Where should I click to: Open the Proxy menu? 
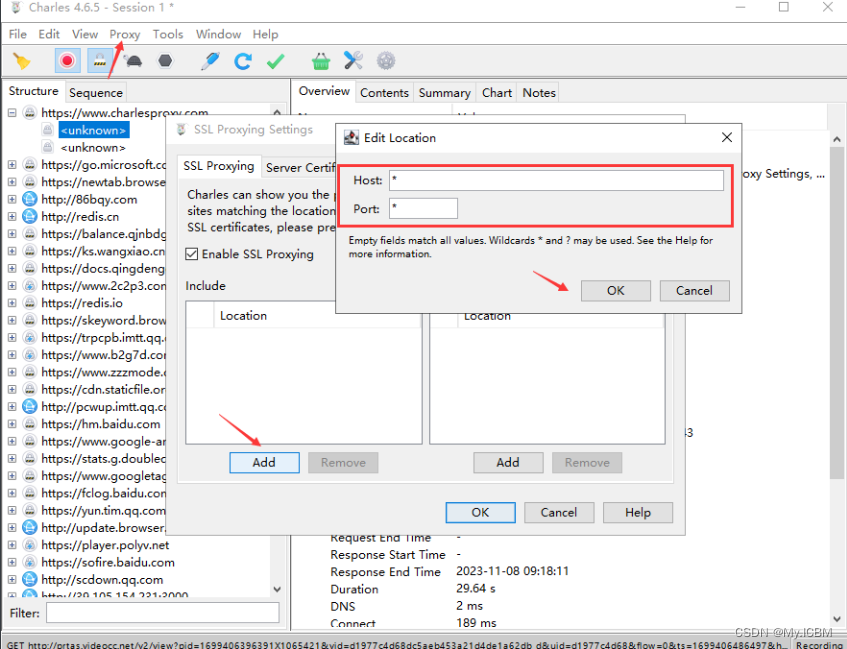pyautogui.click(x=125, y=34)
